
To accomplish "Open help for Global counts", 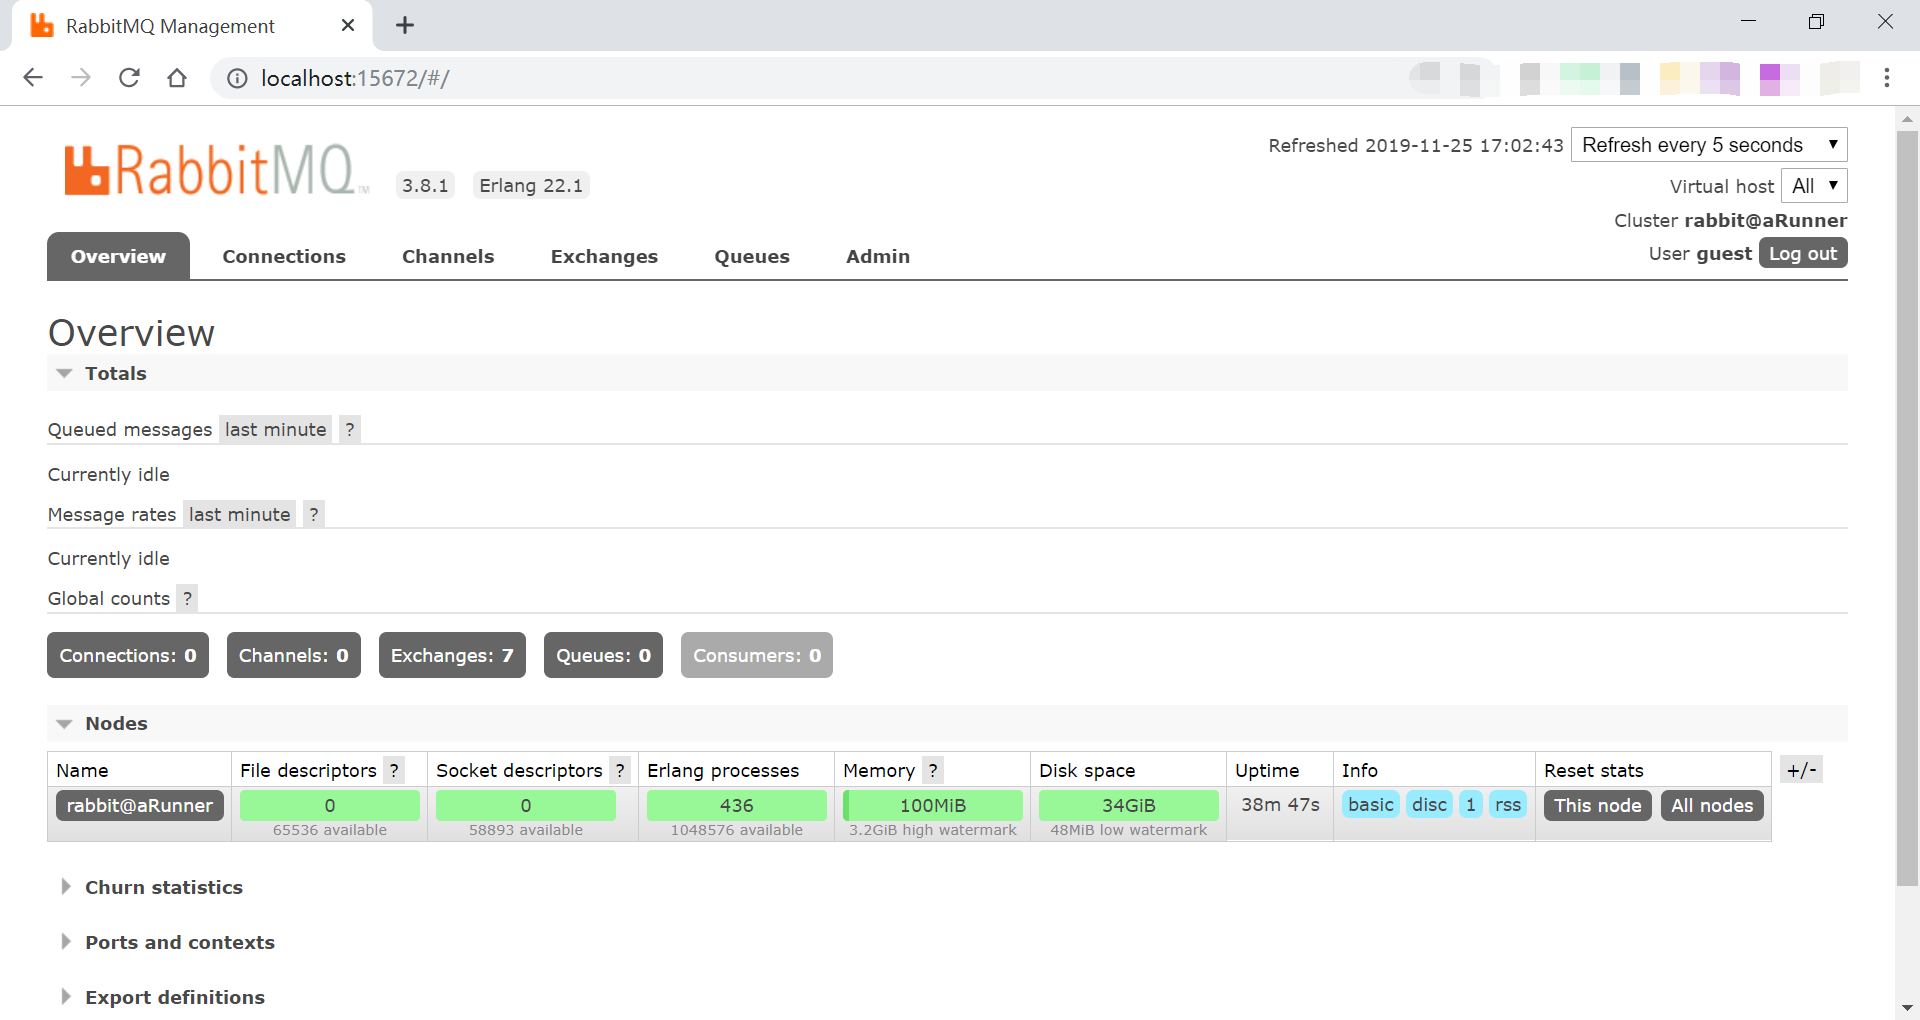I will [187, 599].
